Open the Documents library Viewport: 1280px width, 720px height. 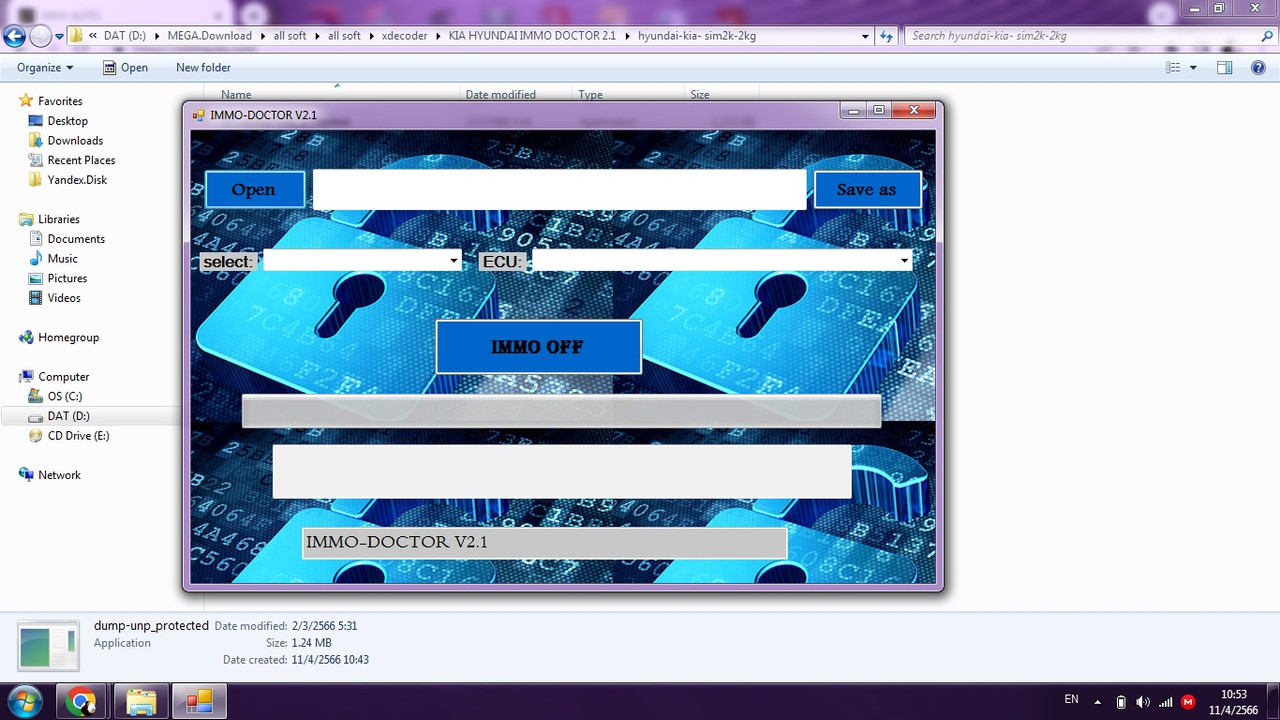pyautogui.click(x=76, y=239)
